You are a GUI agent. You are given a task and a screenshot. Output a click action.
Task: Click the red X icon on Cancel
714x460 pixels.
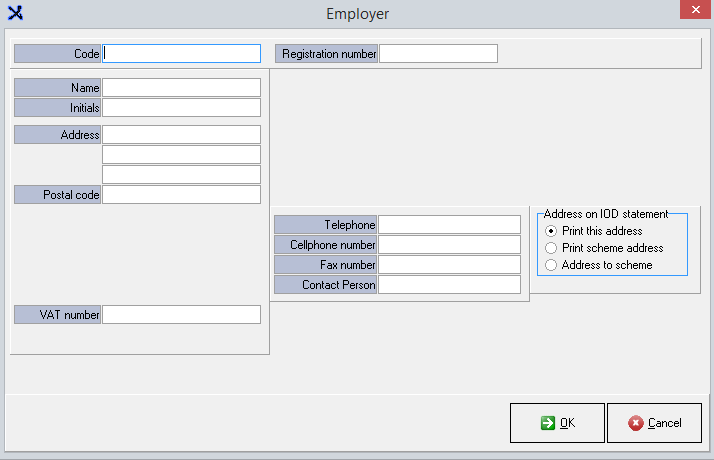click(x=636, y=423)
